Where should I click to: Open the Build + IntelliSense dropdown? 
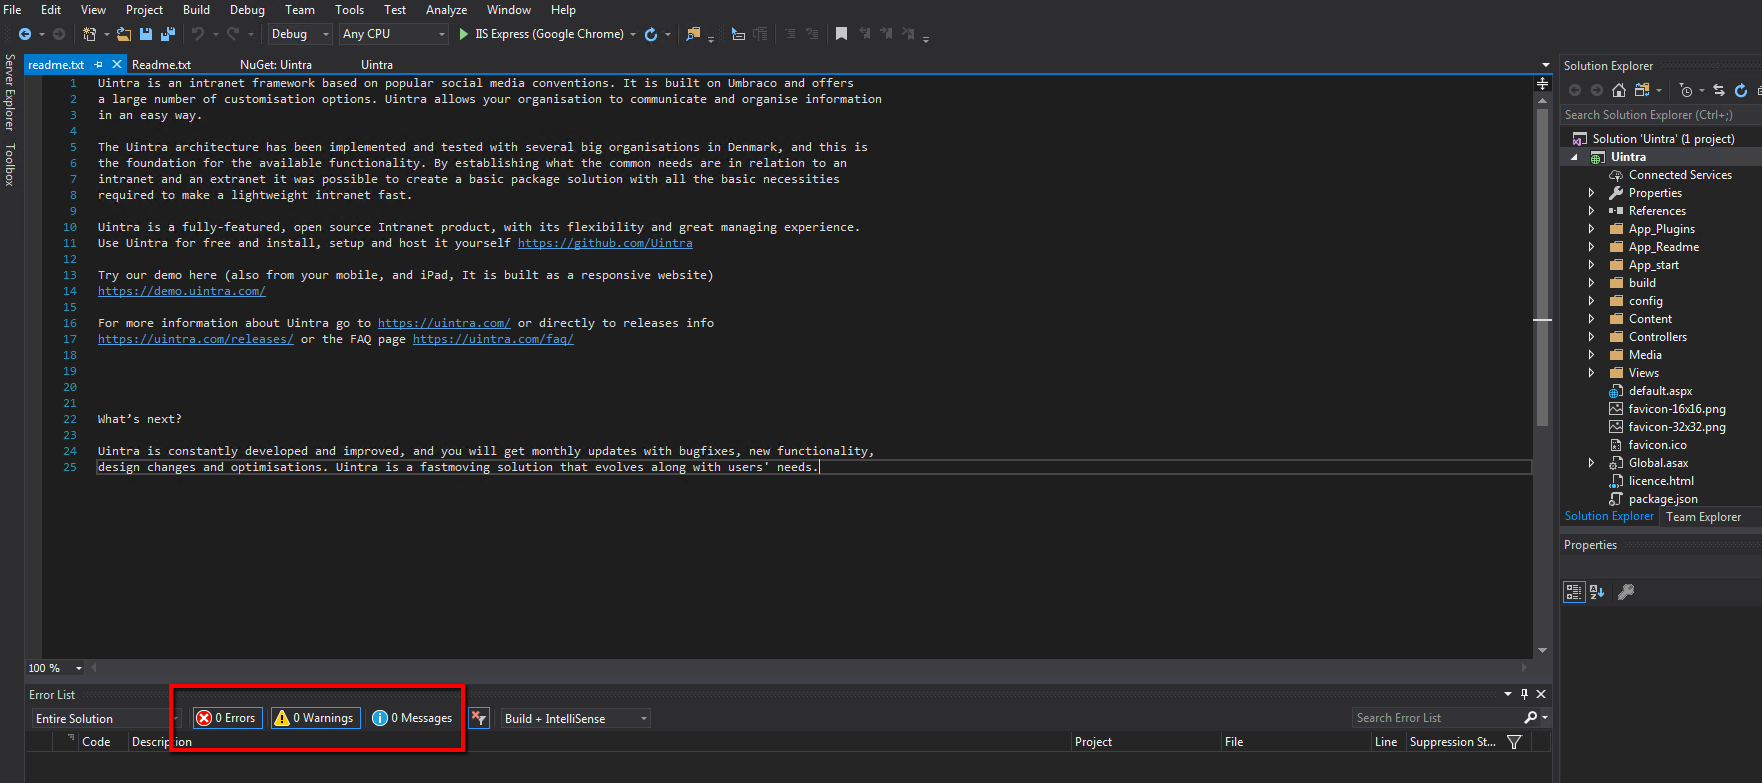click(x=576, y=719)
